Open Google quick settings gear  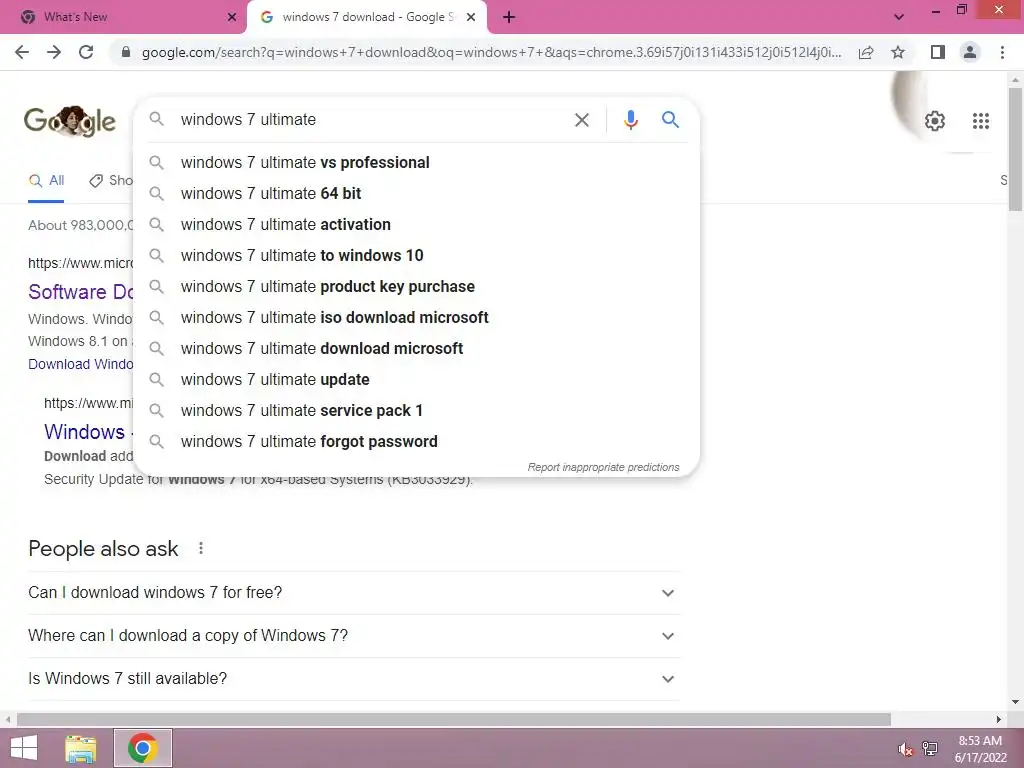coord(935,121)
